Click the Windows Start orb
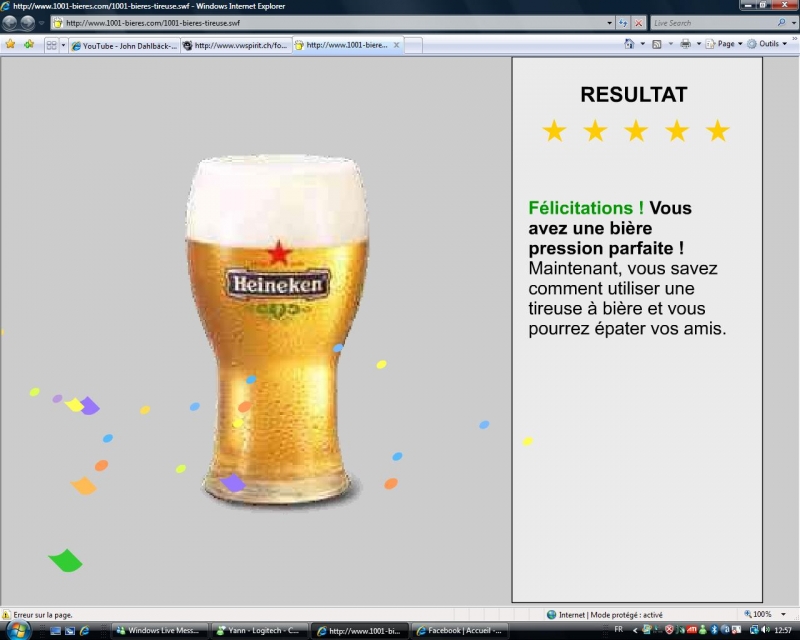This screenshot has width=800, height=640. [17, 630]
